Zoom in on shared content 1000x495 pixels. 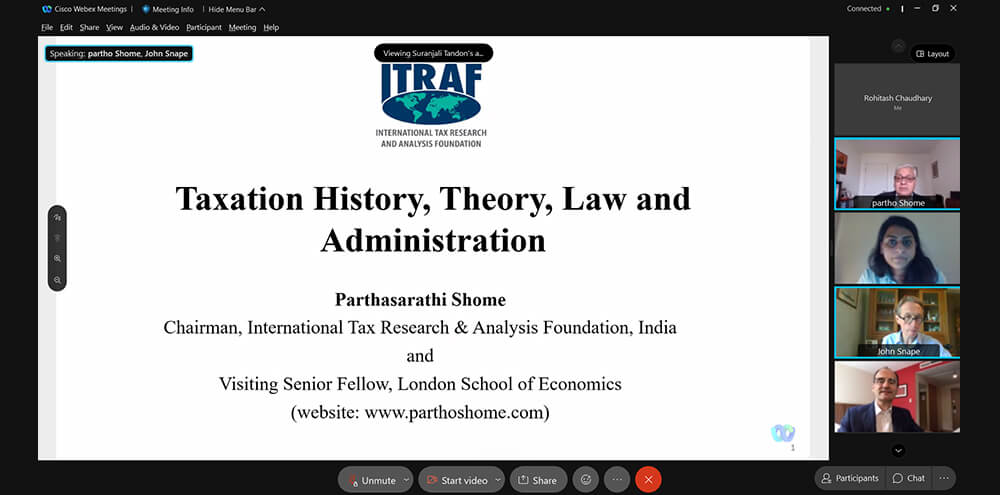pyautogui.click(x=57, y=258)
